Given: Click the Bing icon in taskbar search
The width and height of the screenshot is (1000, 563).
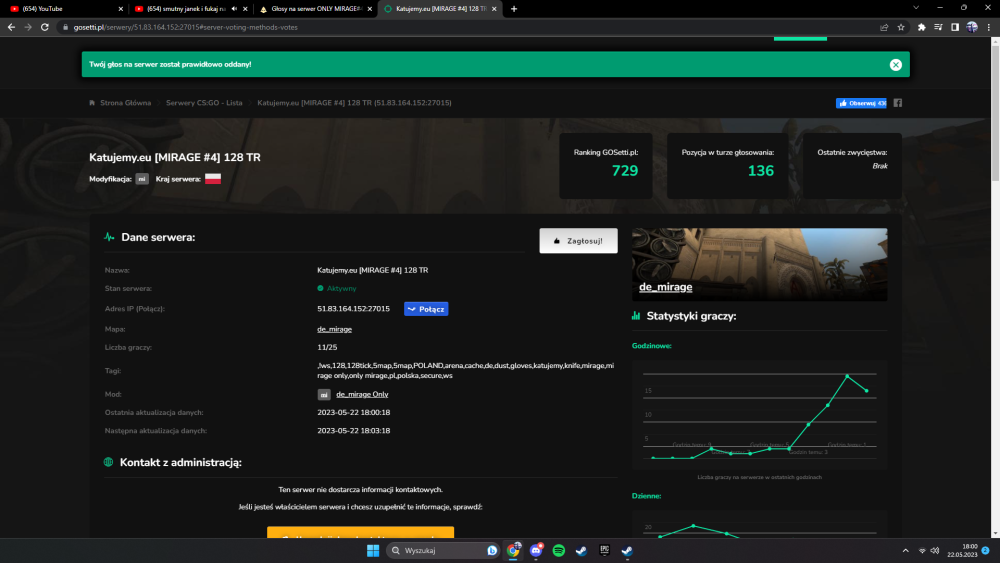Looking at the screenshot, I should (x=492, y=550).
